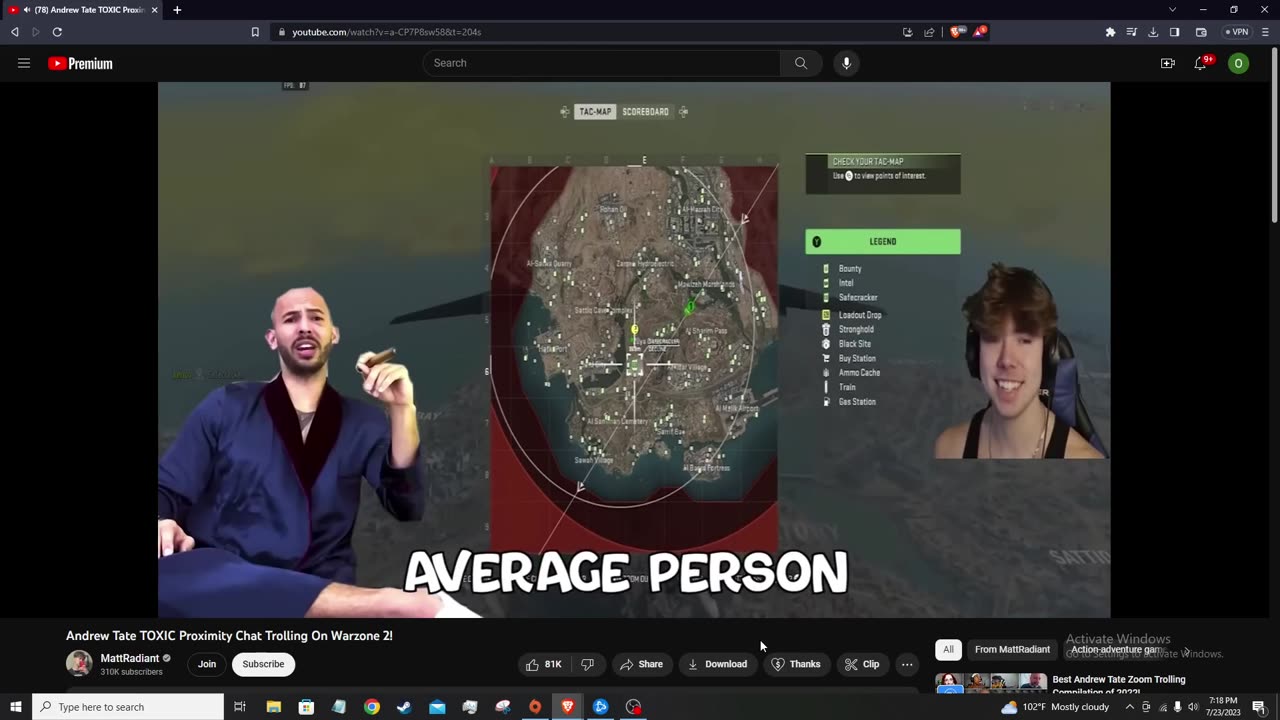Open the clock and calendar flyout
The height and width of the screenshot is (720, 1280).
1223,707
